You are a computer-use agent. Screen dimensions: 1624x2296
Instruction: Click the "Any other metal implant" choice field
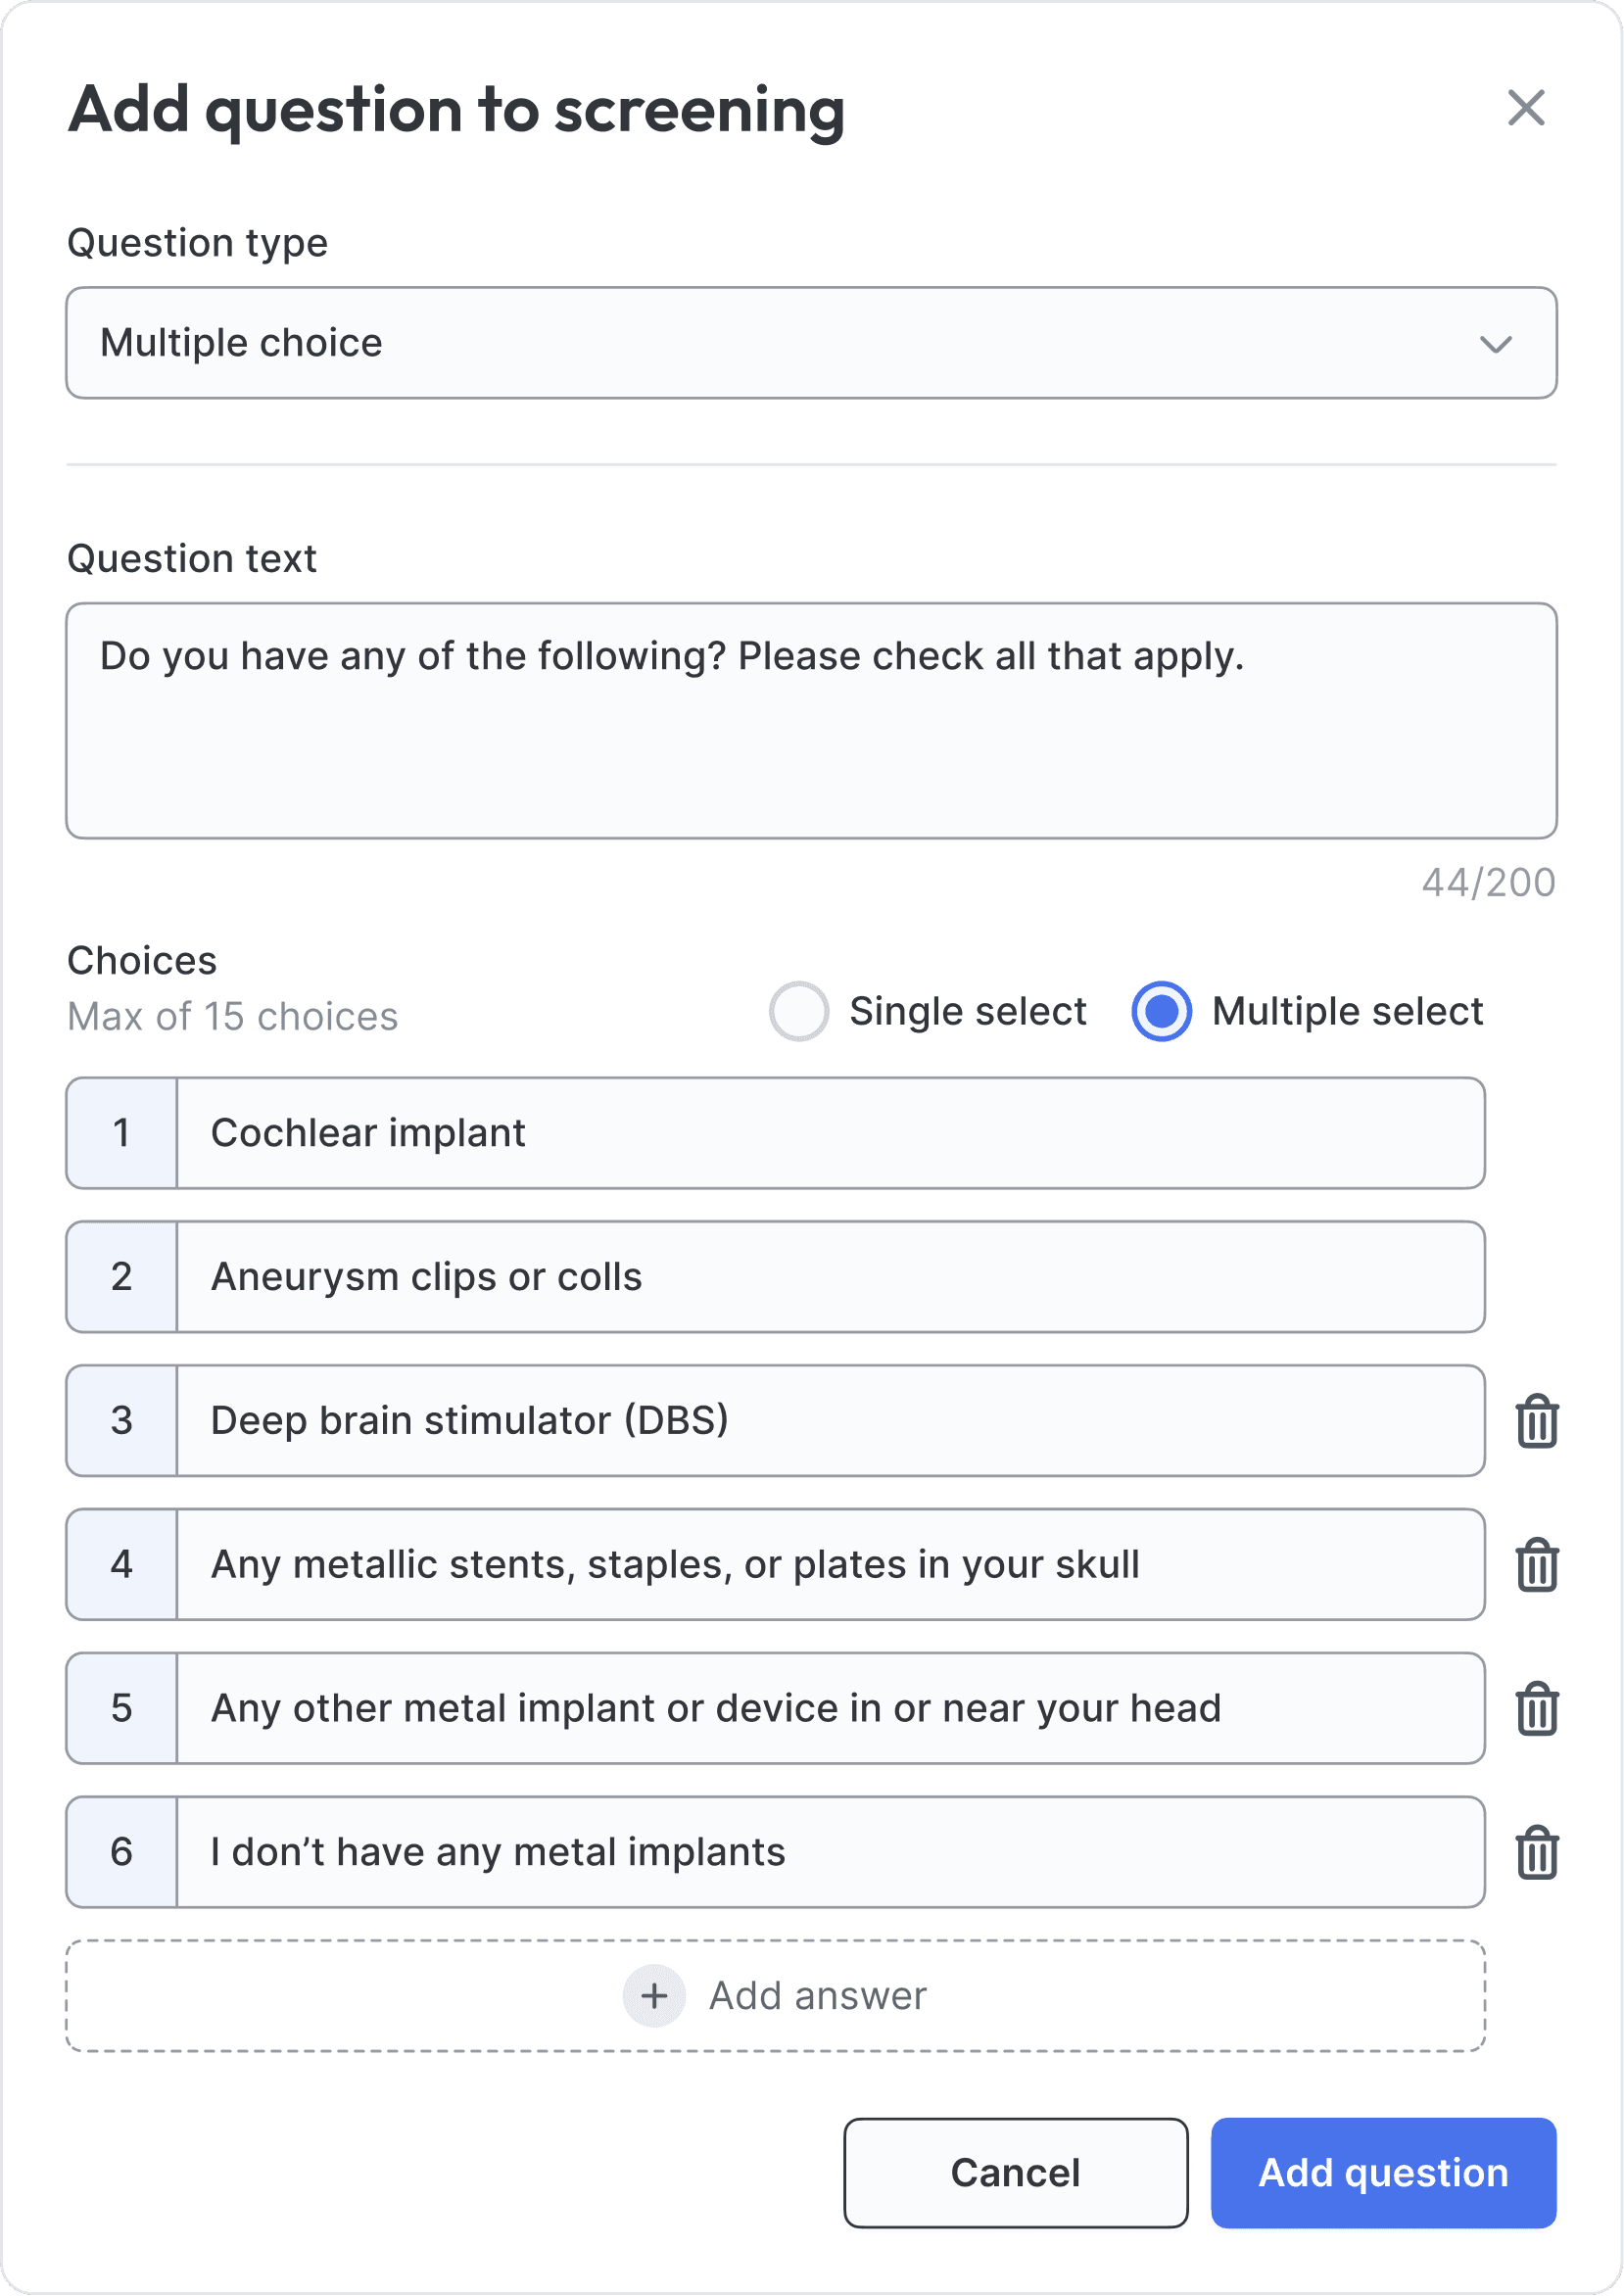(x=830, y=1709)
